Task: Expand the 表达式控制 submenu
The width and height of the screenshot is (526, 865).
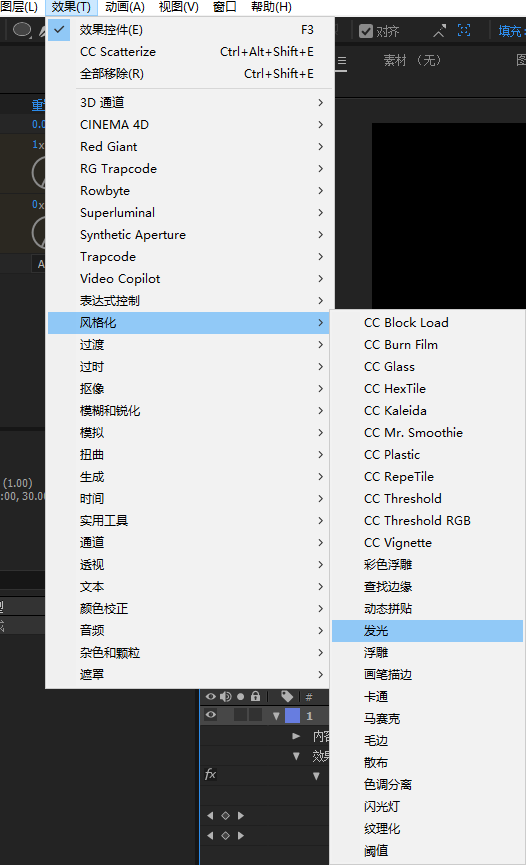Action: pos(191,301)
